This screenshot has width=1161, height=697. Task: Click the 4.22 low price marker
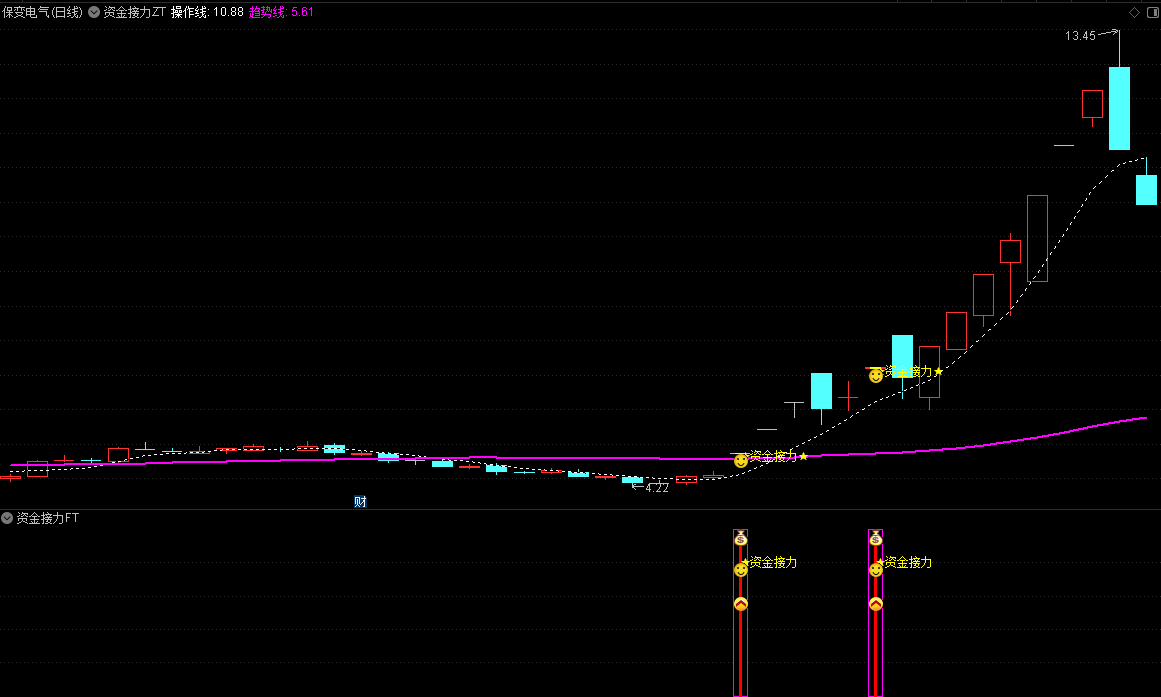(657, 488)
